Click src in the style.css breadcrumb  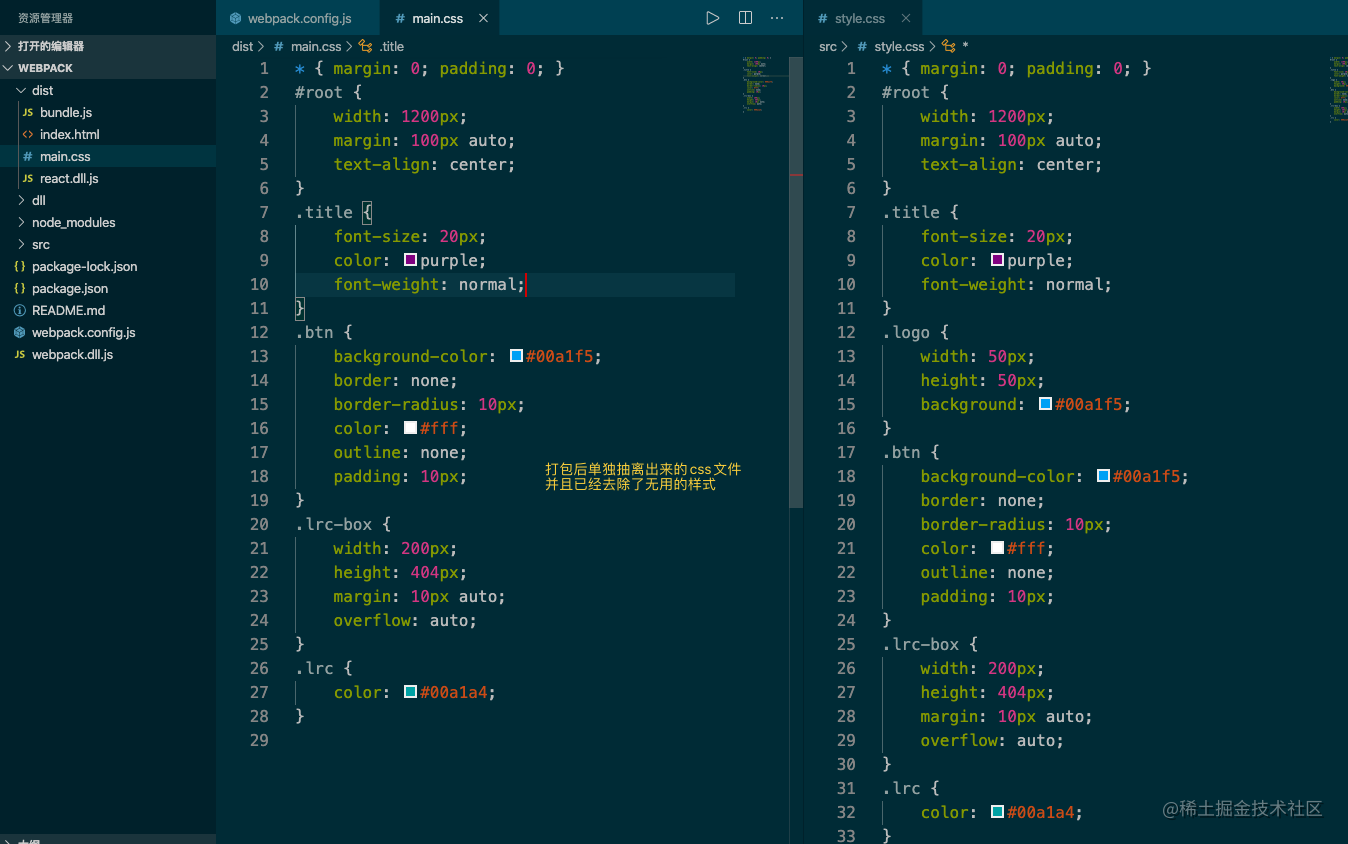827,46
